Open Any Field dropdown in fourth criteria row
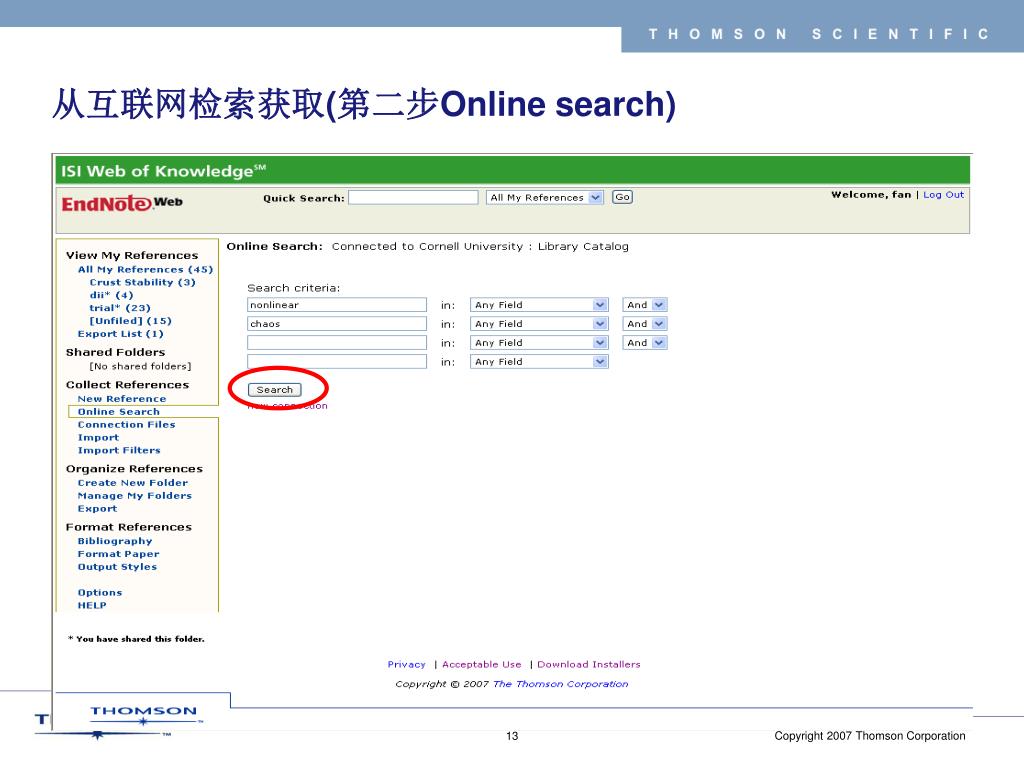 (x=539, y=362)
